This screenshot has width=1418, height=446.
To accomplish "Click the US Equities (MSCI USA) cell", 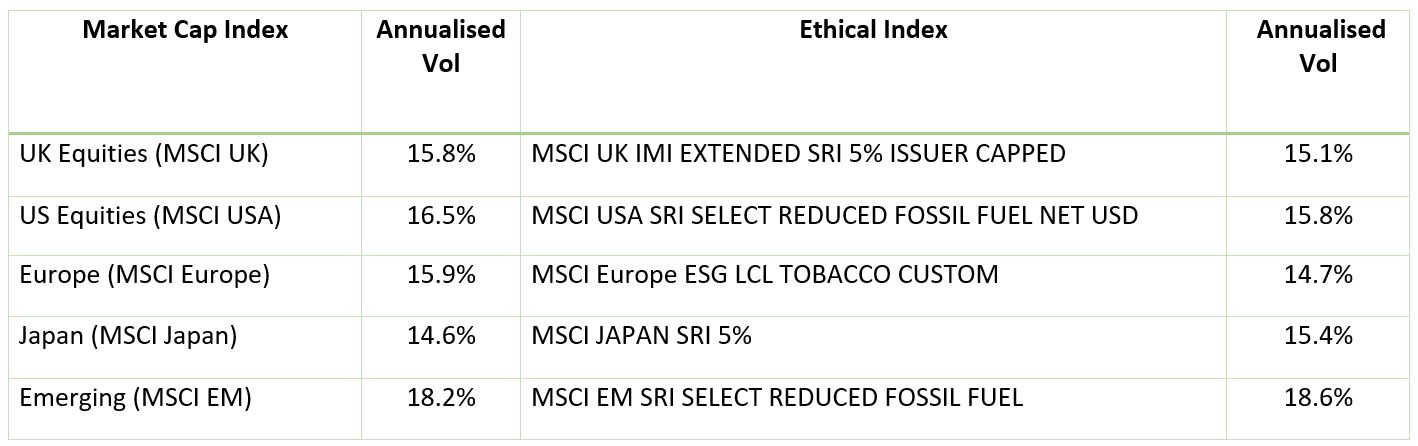I will pos(150,215).
